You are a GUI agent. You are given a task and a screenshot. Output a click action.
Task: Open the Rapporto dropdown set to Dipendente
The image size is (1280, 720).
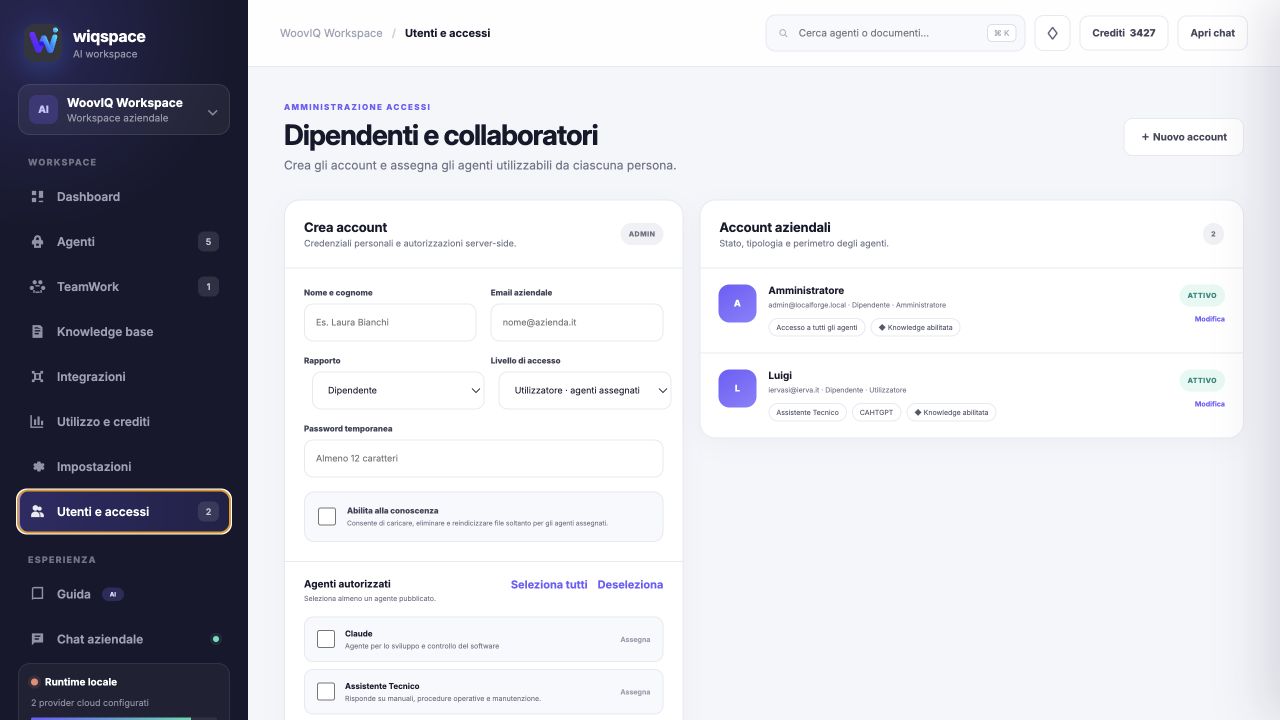point(398,390)
